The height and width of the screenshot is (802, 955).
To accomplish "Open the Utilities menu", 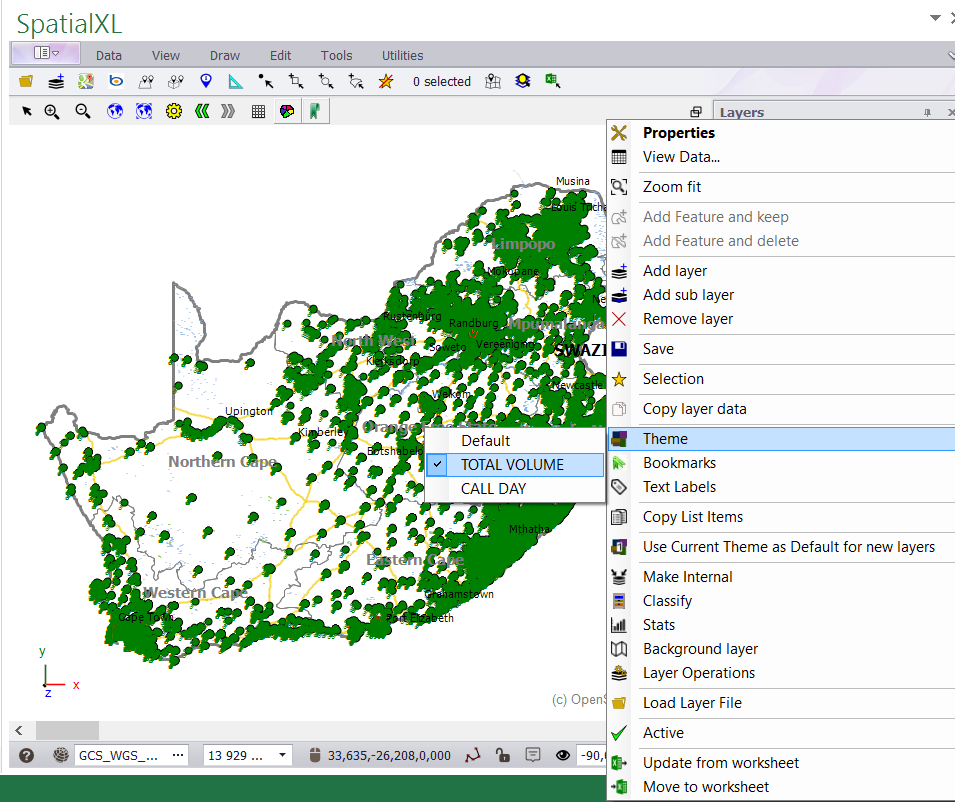I will tap(402, 56).
